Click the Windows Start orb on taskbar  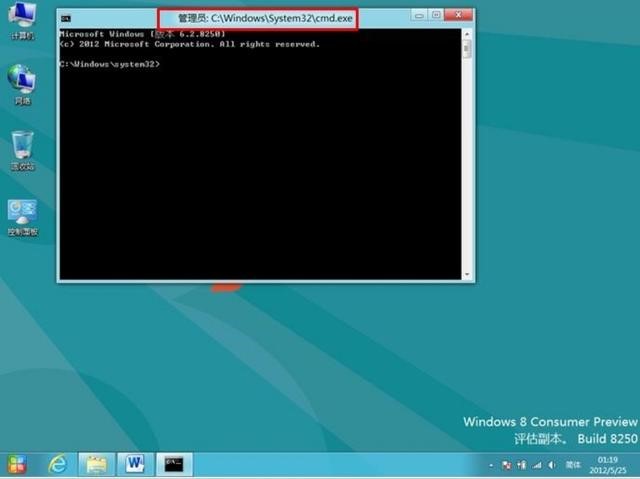pyautogui.click(x=17, y=464)
